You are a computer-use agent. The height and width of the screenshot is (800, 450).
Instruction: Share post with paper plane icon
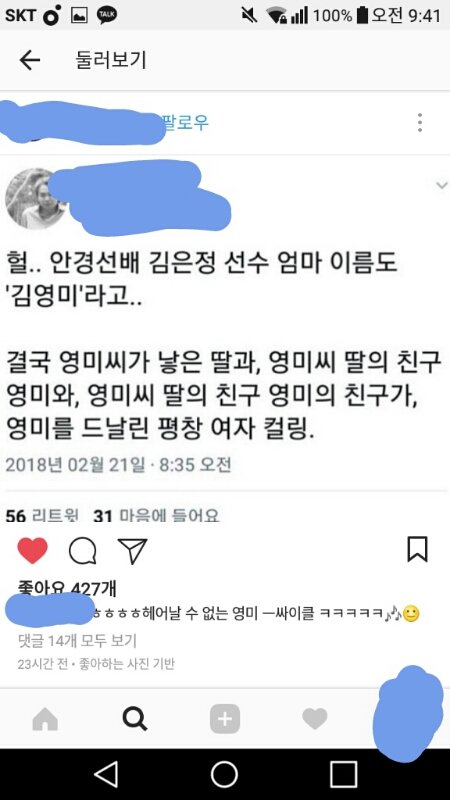click(132, 551)
